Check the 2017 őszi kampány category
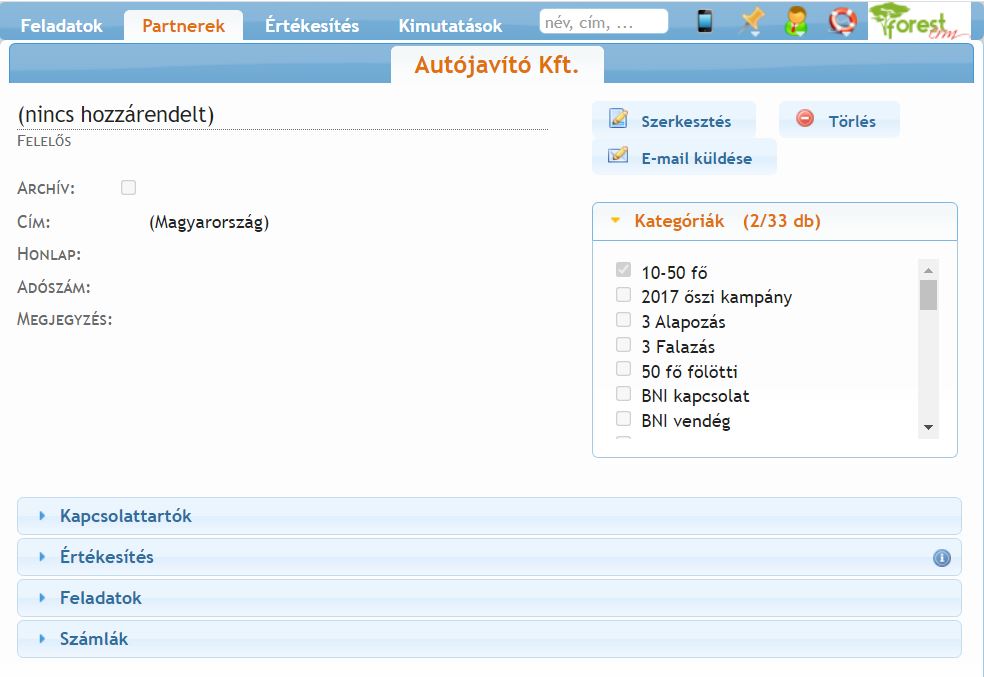The image size is (984, 677). point(624,295)
